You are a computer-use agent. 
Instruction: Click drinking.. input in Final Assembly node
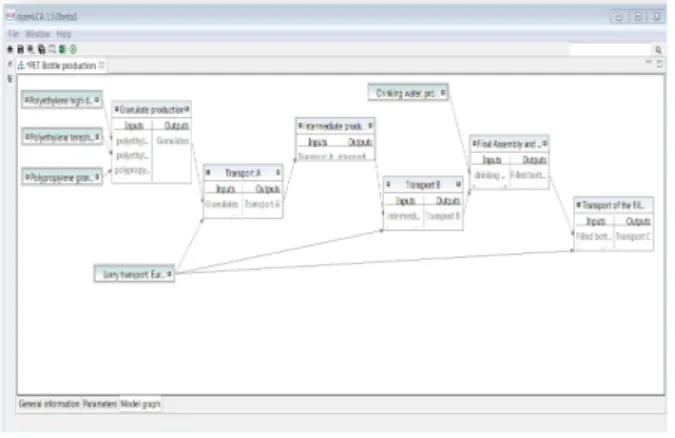click(489, 175)
